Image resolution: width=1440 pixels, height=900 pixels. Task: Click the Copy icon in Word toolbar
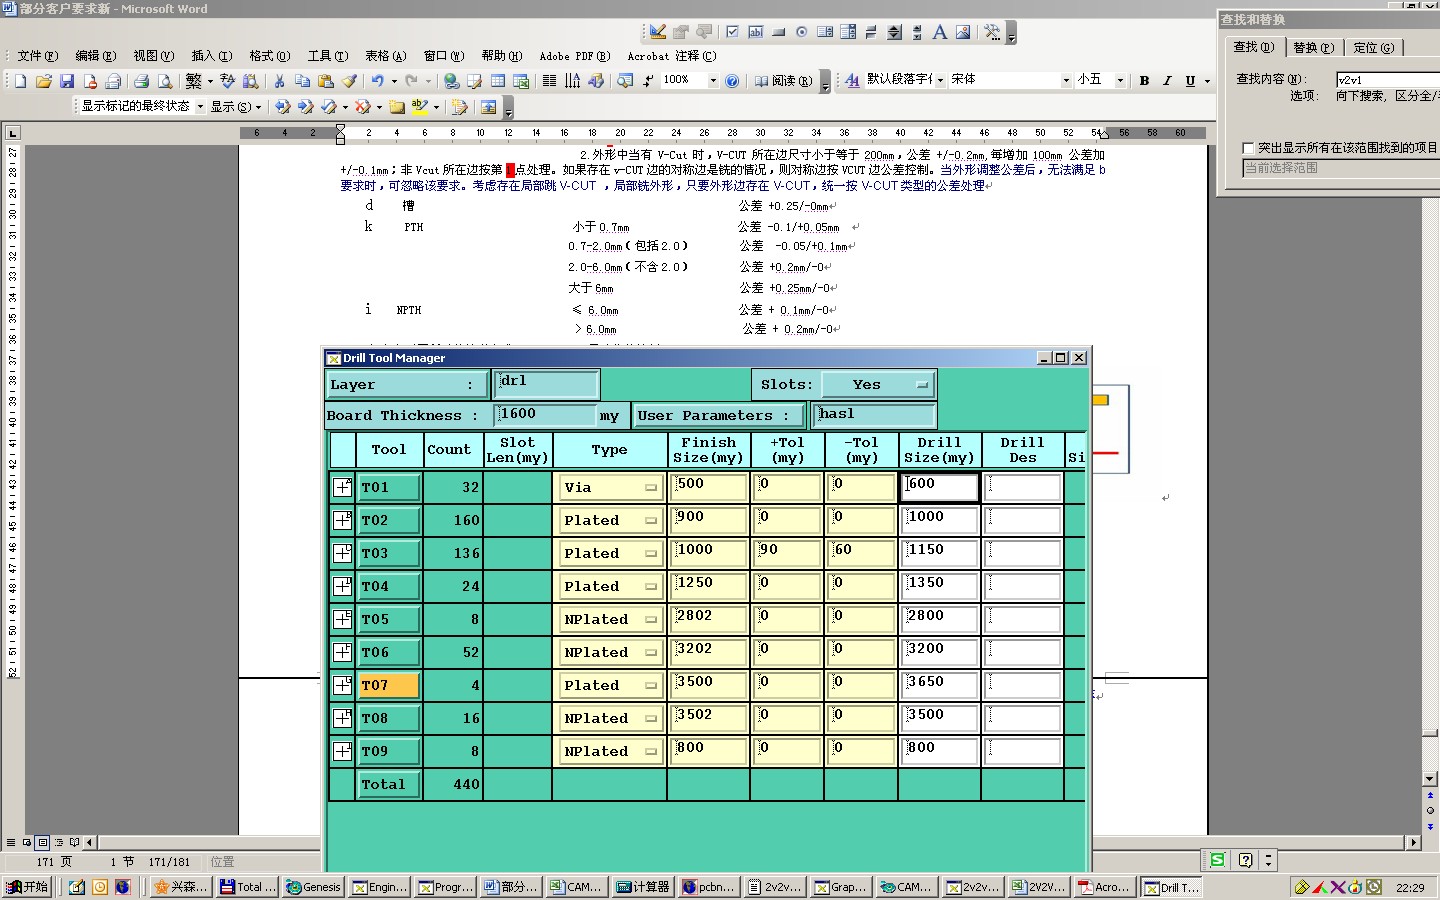pos(302,81)
